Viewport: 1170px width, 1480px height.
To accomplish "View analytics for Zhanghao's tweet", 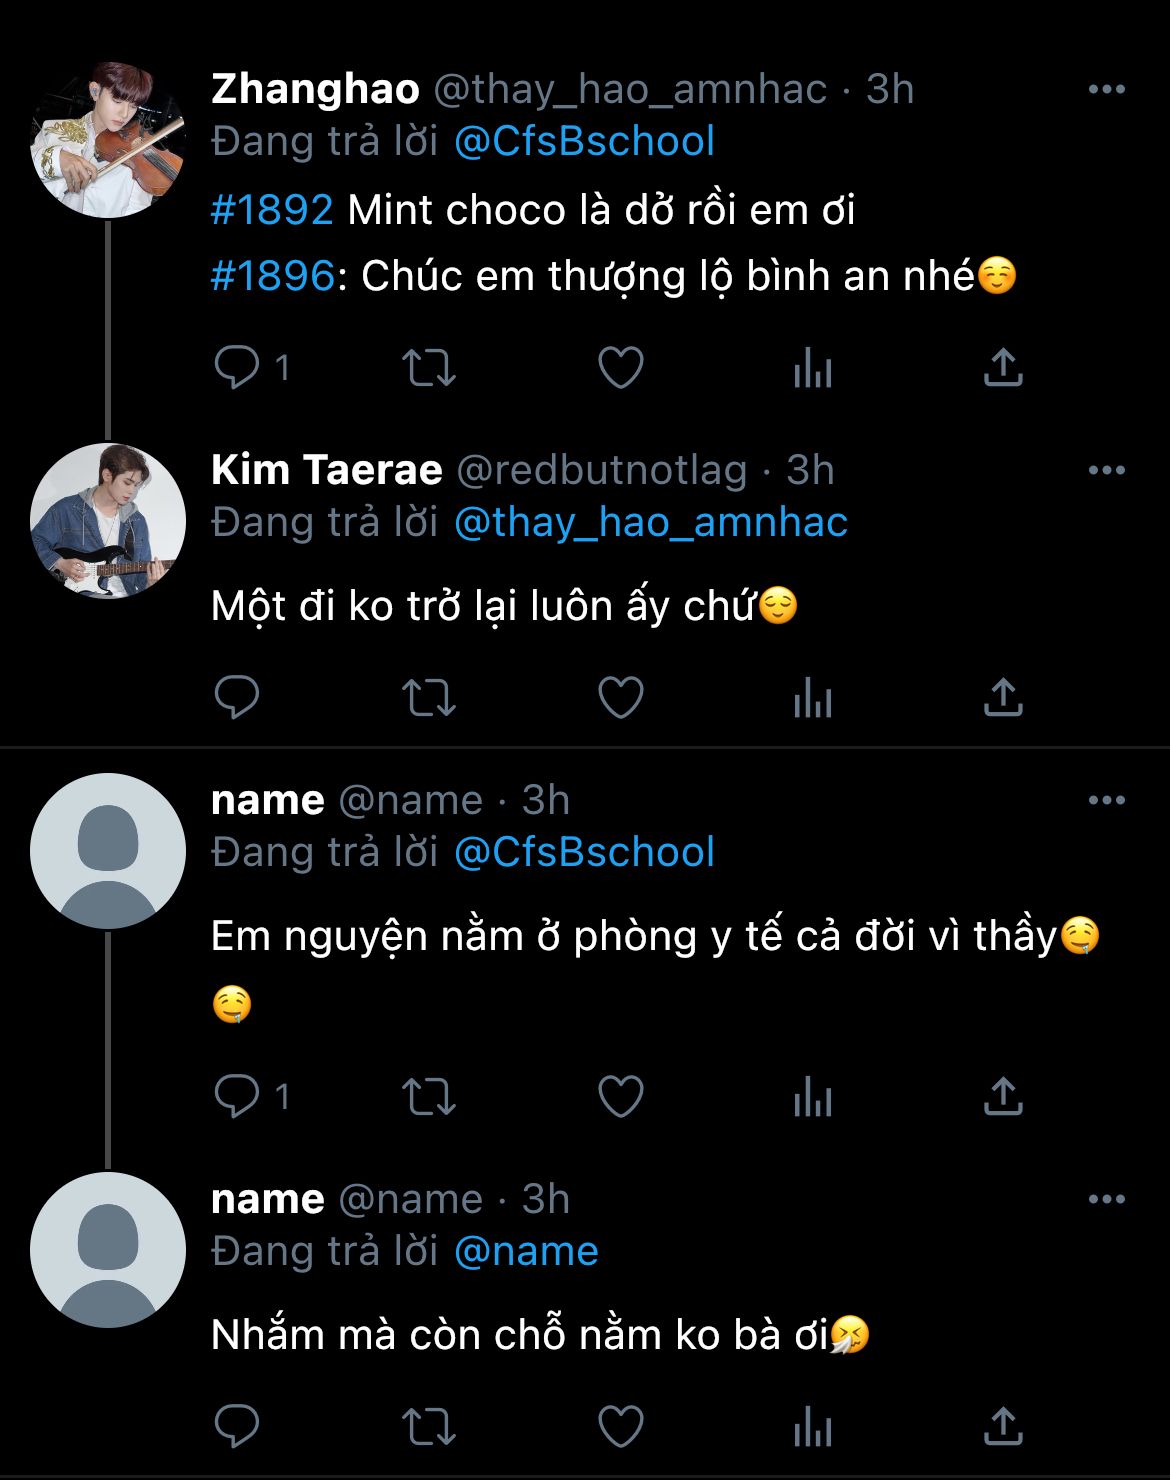I will pyautogui.click(x=812, y=368).
